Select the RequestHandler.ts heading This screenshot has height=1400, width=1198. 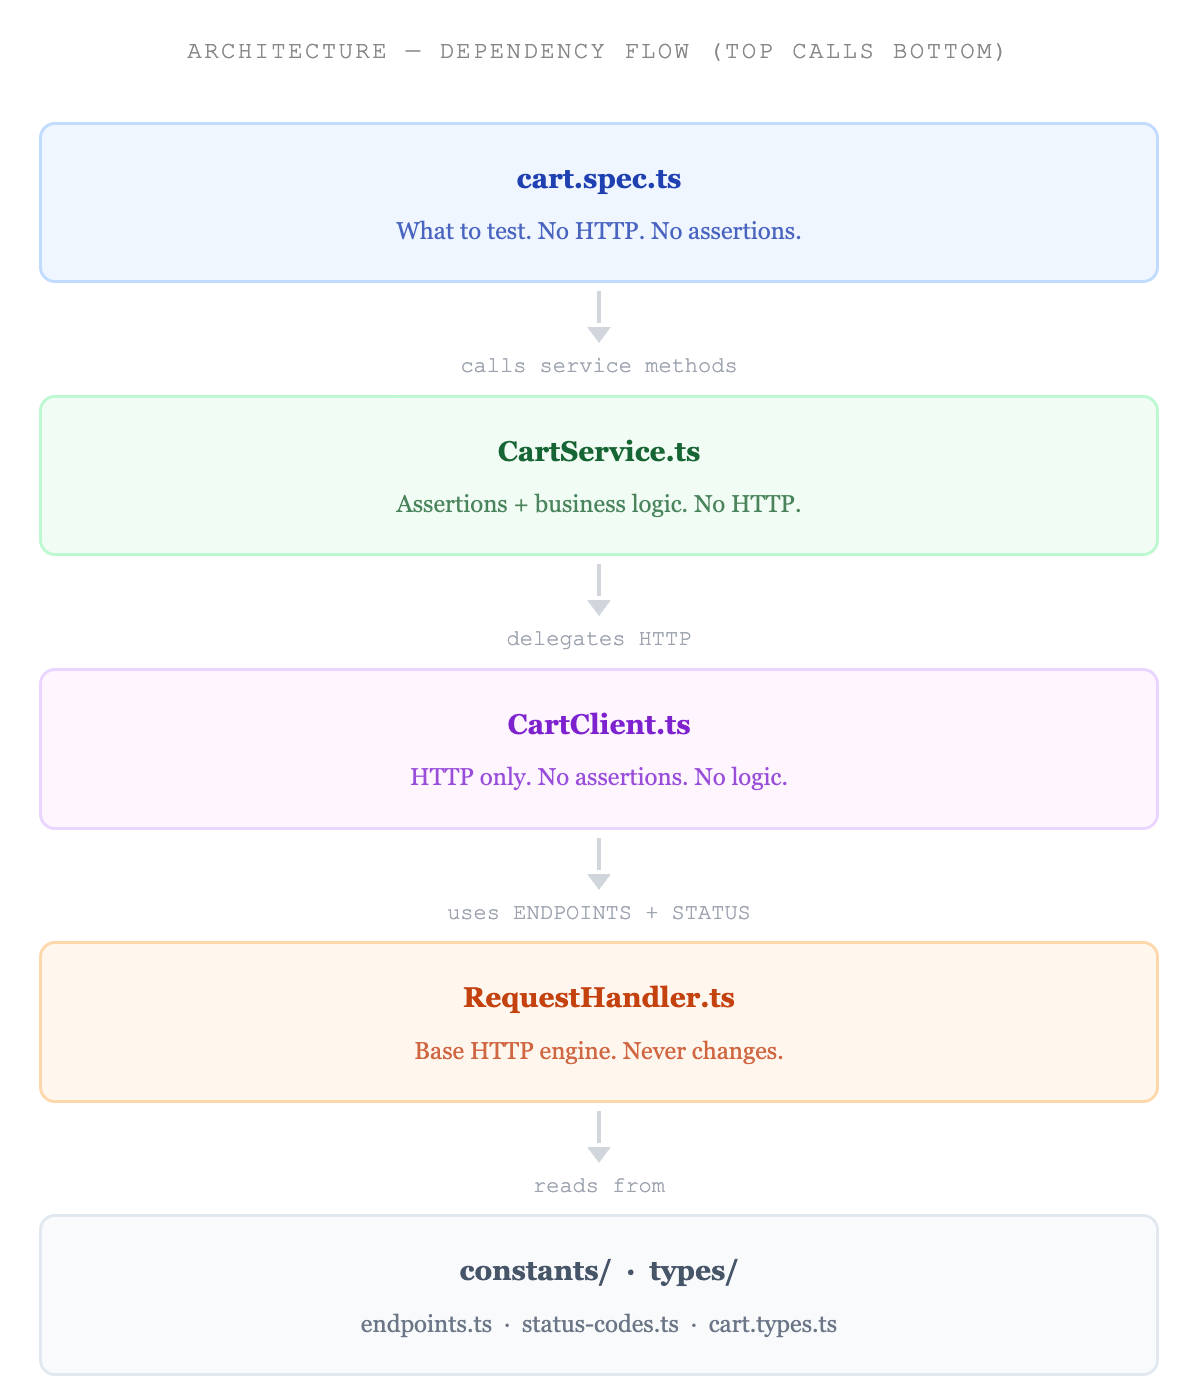click(599, 998)
